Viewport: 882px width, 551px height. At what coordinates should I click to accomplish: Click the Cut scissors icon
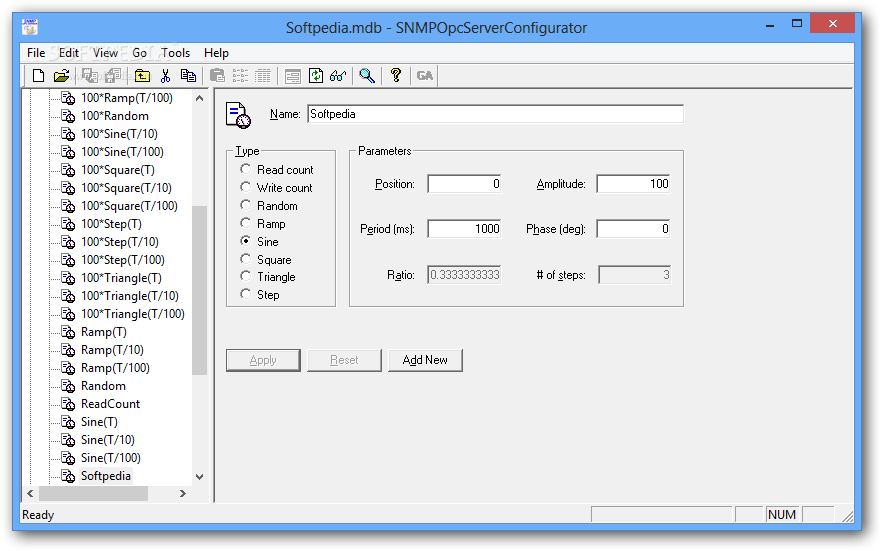coord(165,75)
